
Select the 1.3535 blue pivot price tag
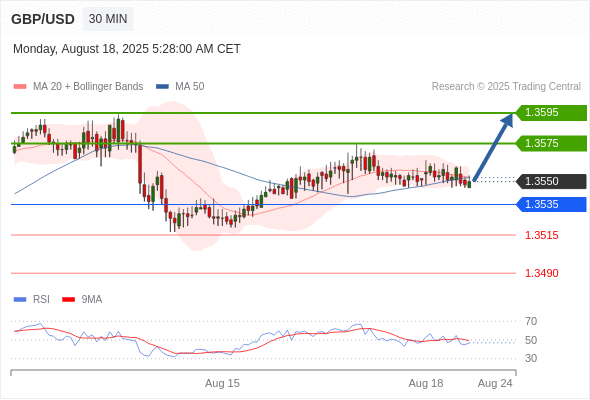pos(551,205)
